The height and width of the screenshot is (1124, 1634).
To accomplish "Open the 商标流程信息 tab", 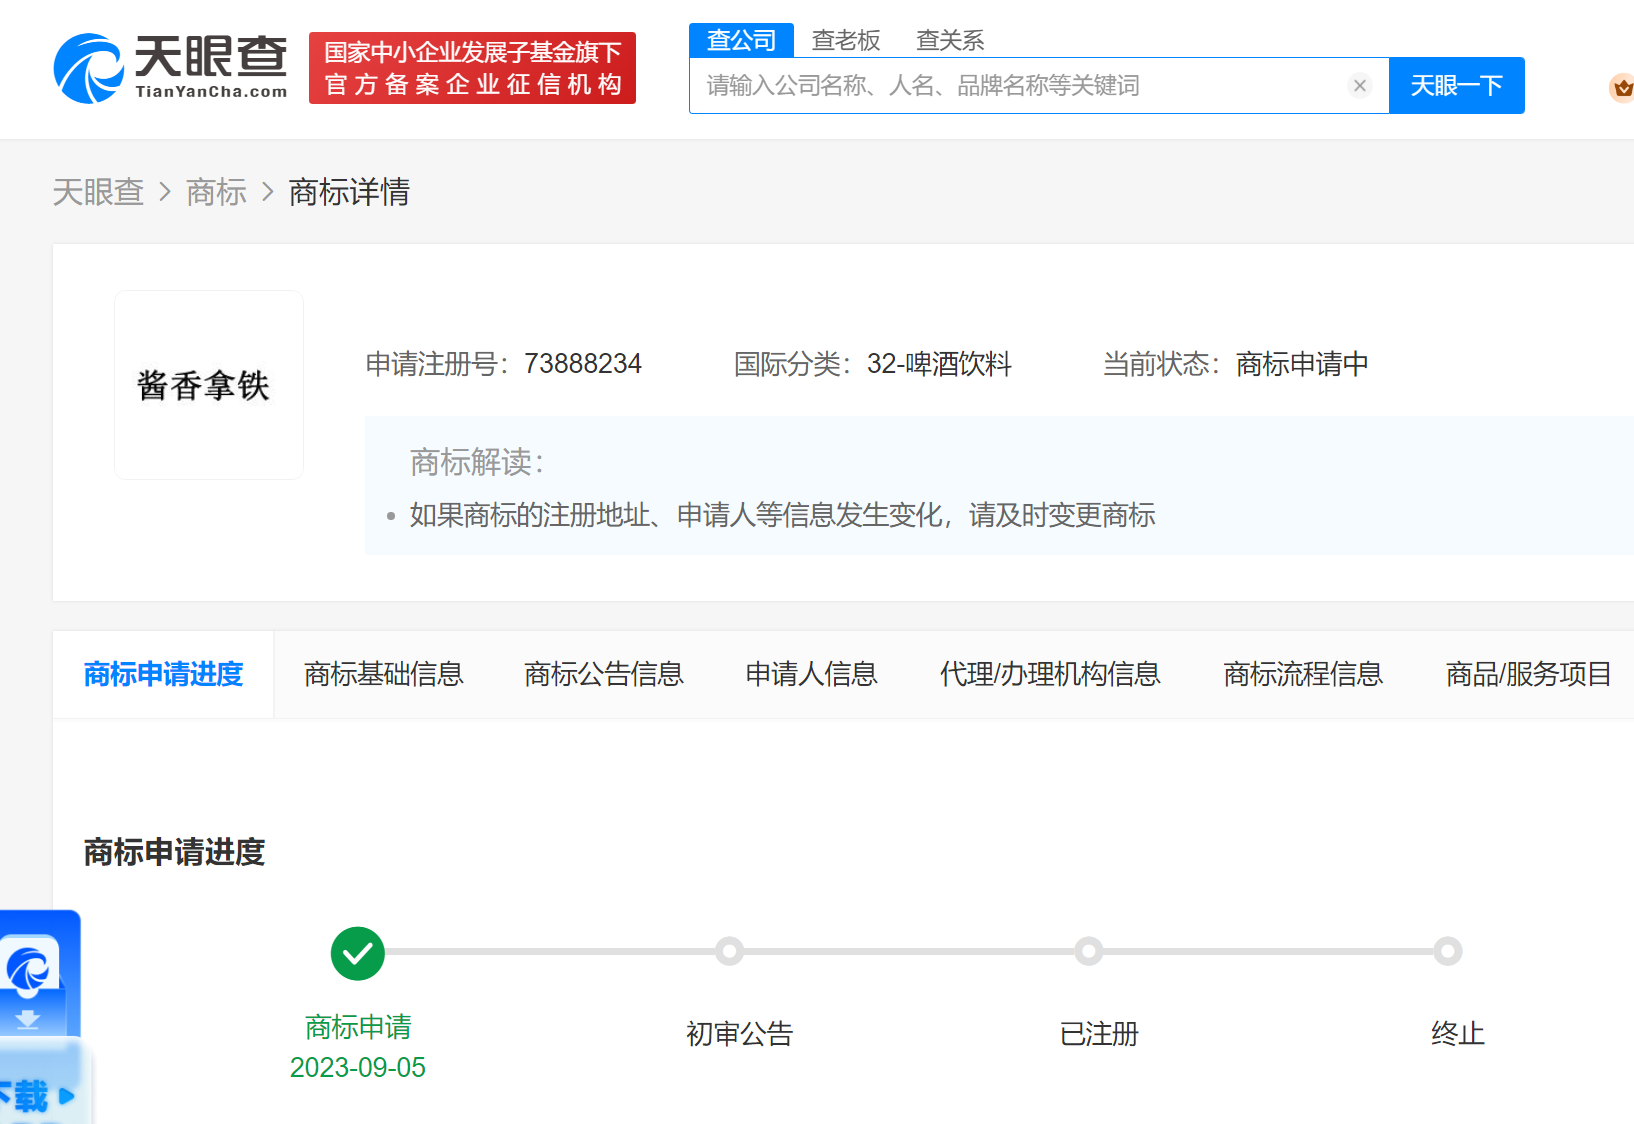I will (1303, 674).
